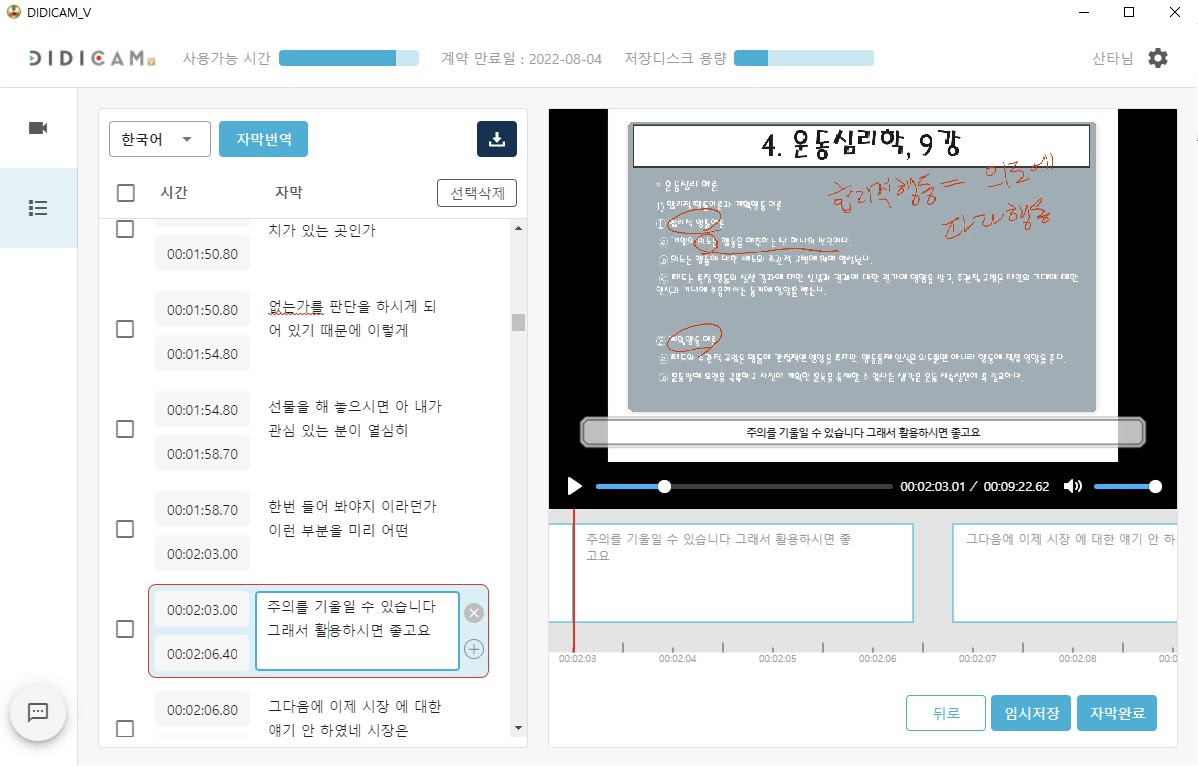This screenshot has width=1198, height=766.
Task: Click the video time 00:02:03.01 display
Action: pos(932,486)
